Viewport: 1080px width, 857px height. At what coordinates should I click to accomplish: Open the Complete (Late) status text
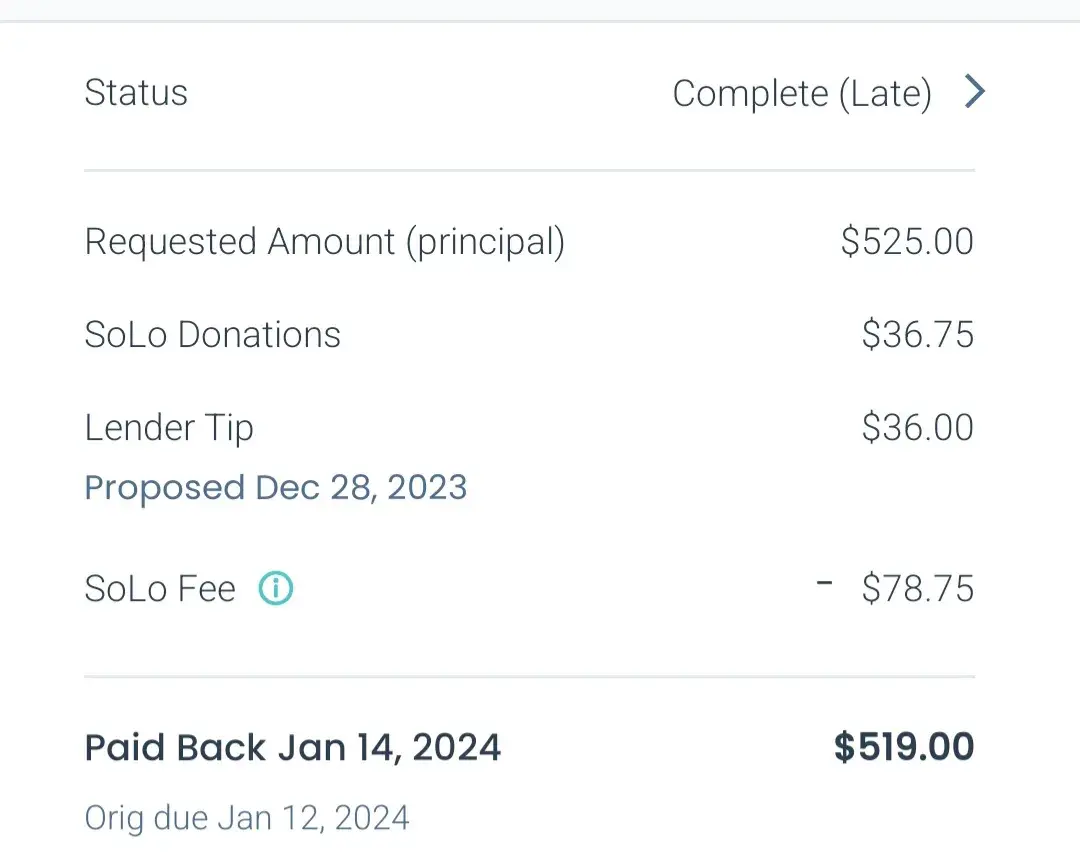pyautogui.click(x=801, y=94)
